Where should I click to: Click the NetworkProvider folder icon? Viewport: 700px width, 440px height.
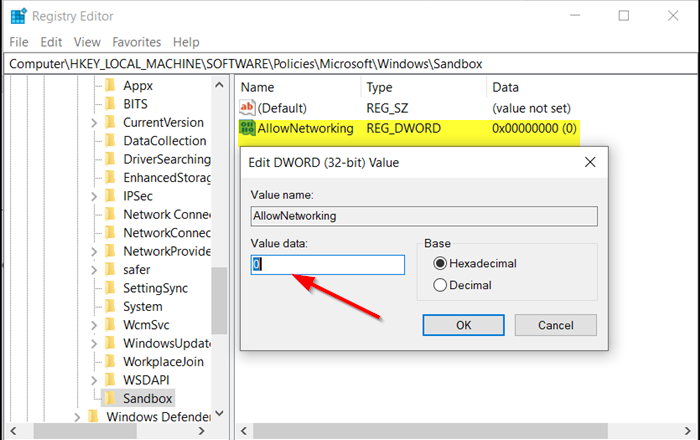point(110,251)
